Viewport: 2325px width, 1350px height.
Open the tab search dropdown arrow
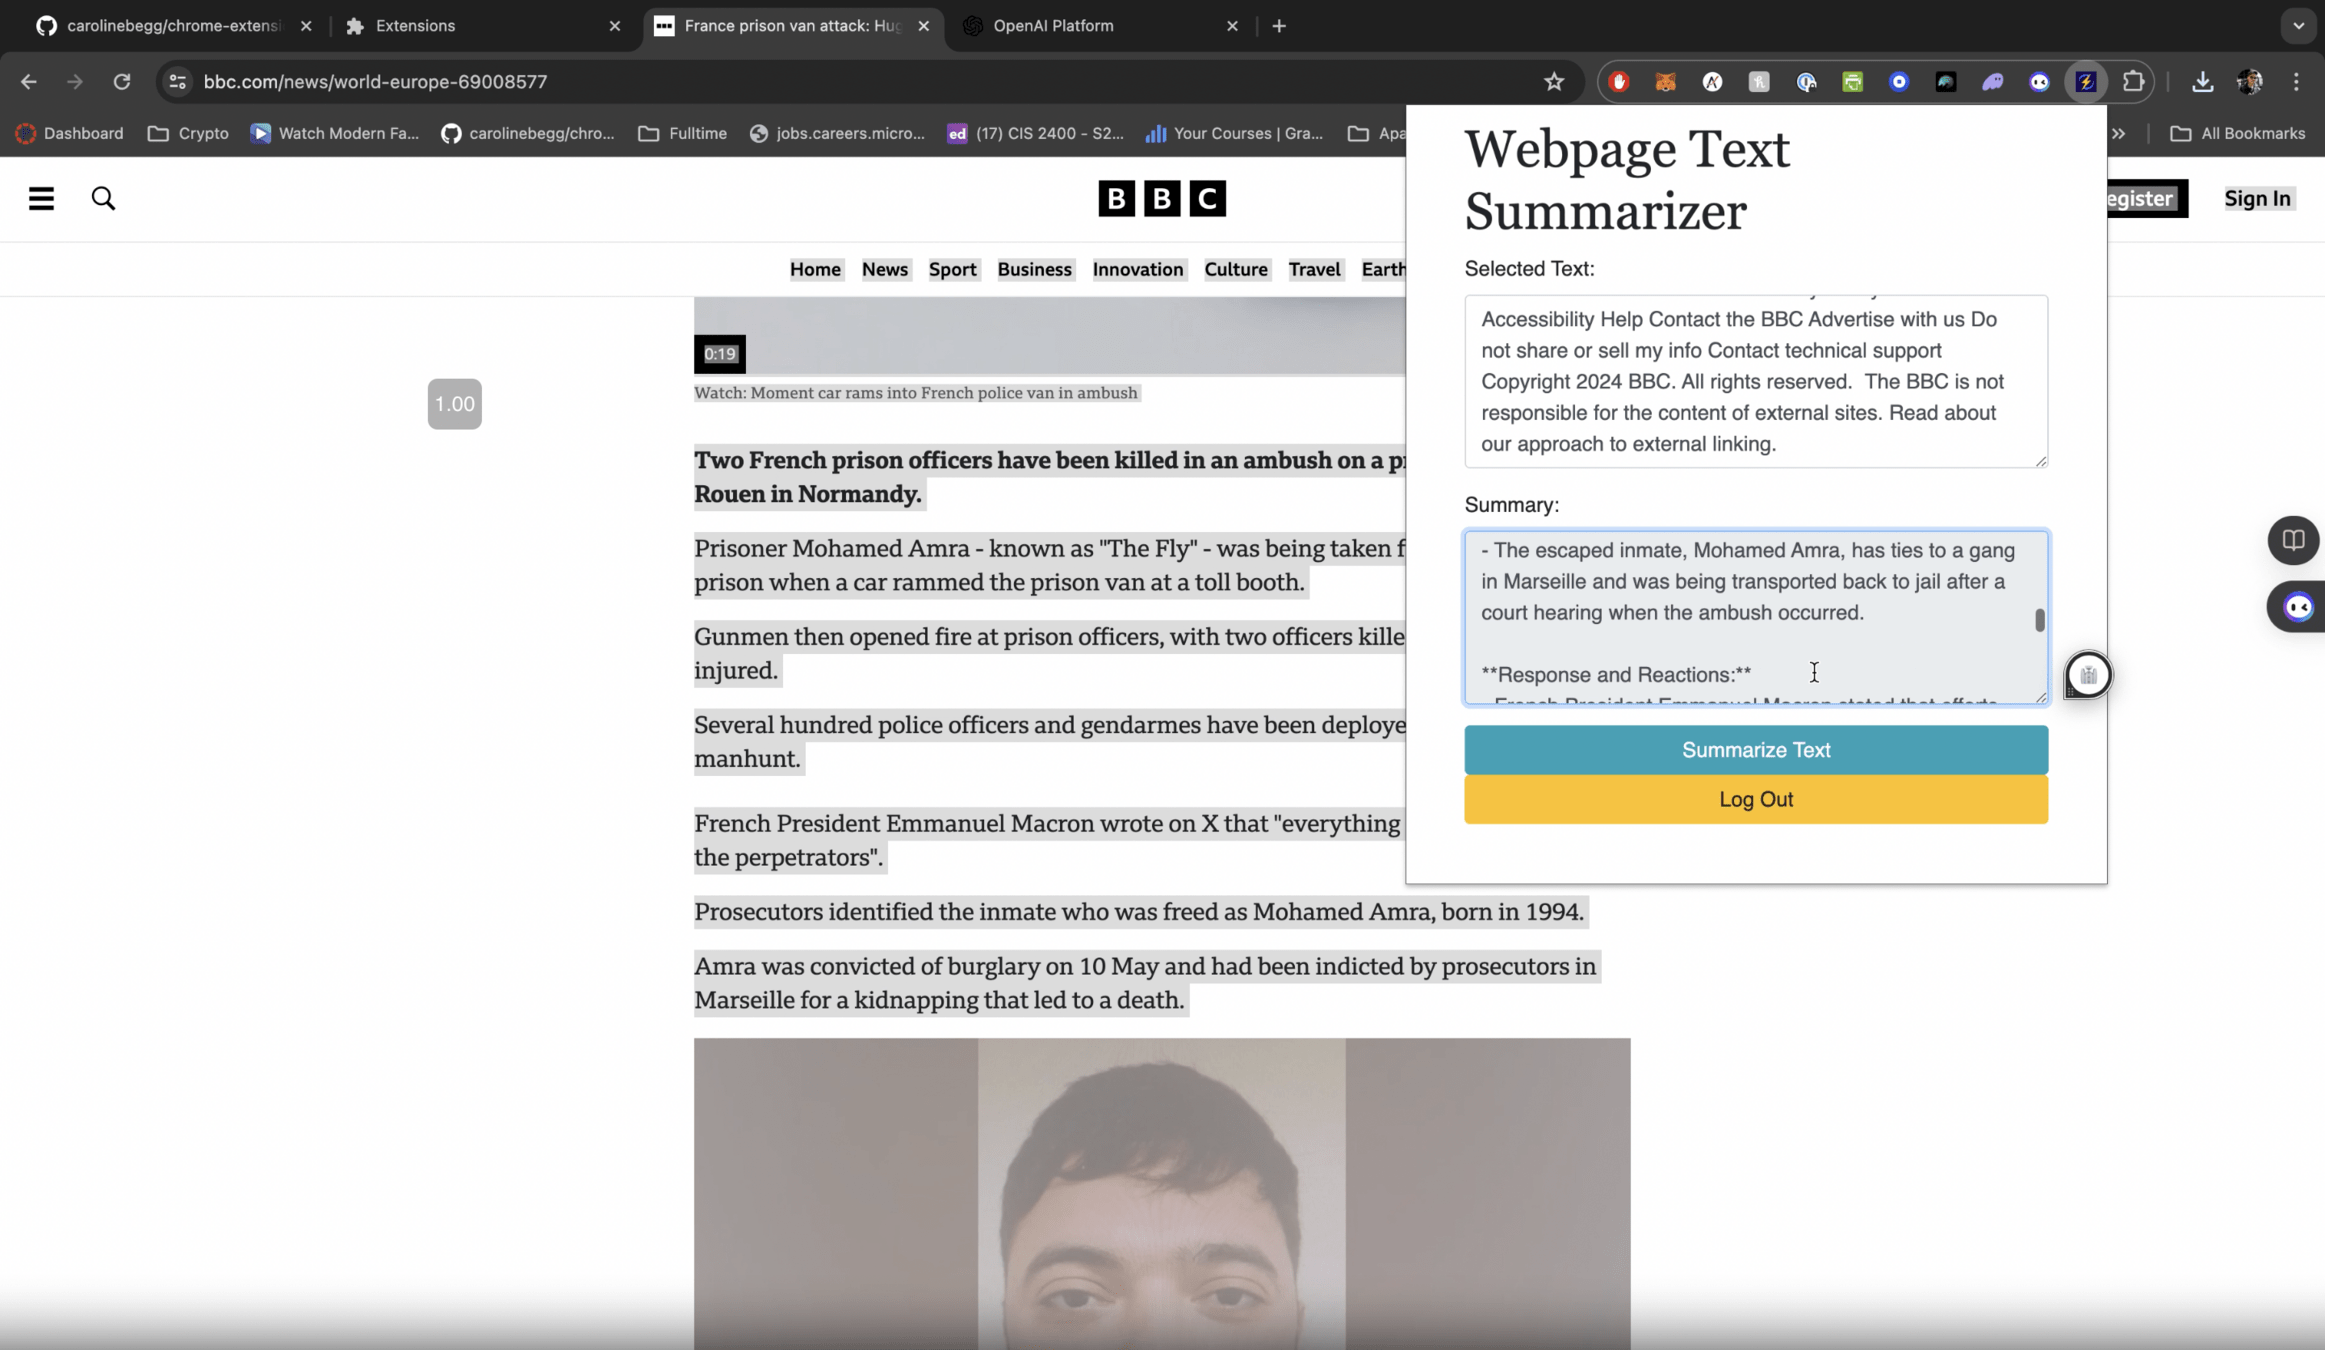[x=2298, y=26]
